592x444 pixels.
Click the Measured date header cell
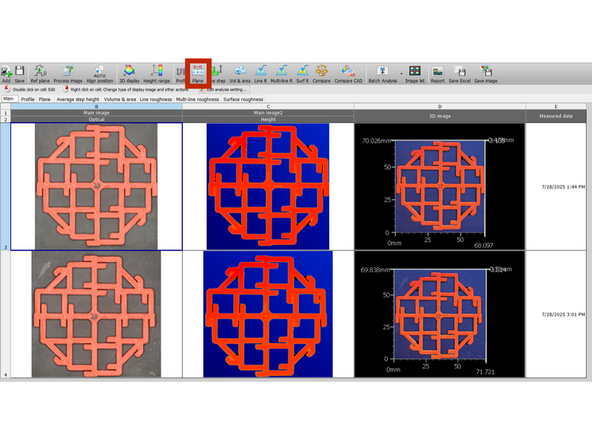click(x=556, y=116)
